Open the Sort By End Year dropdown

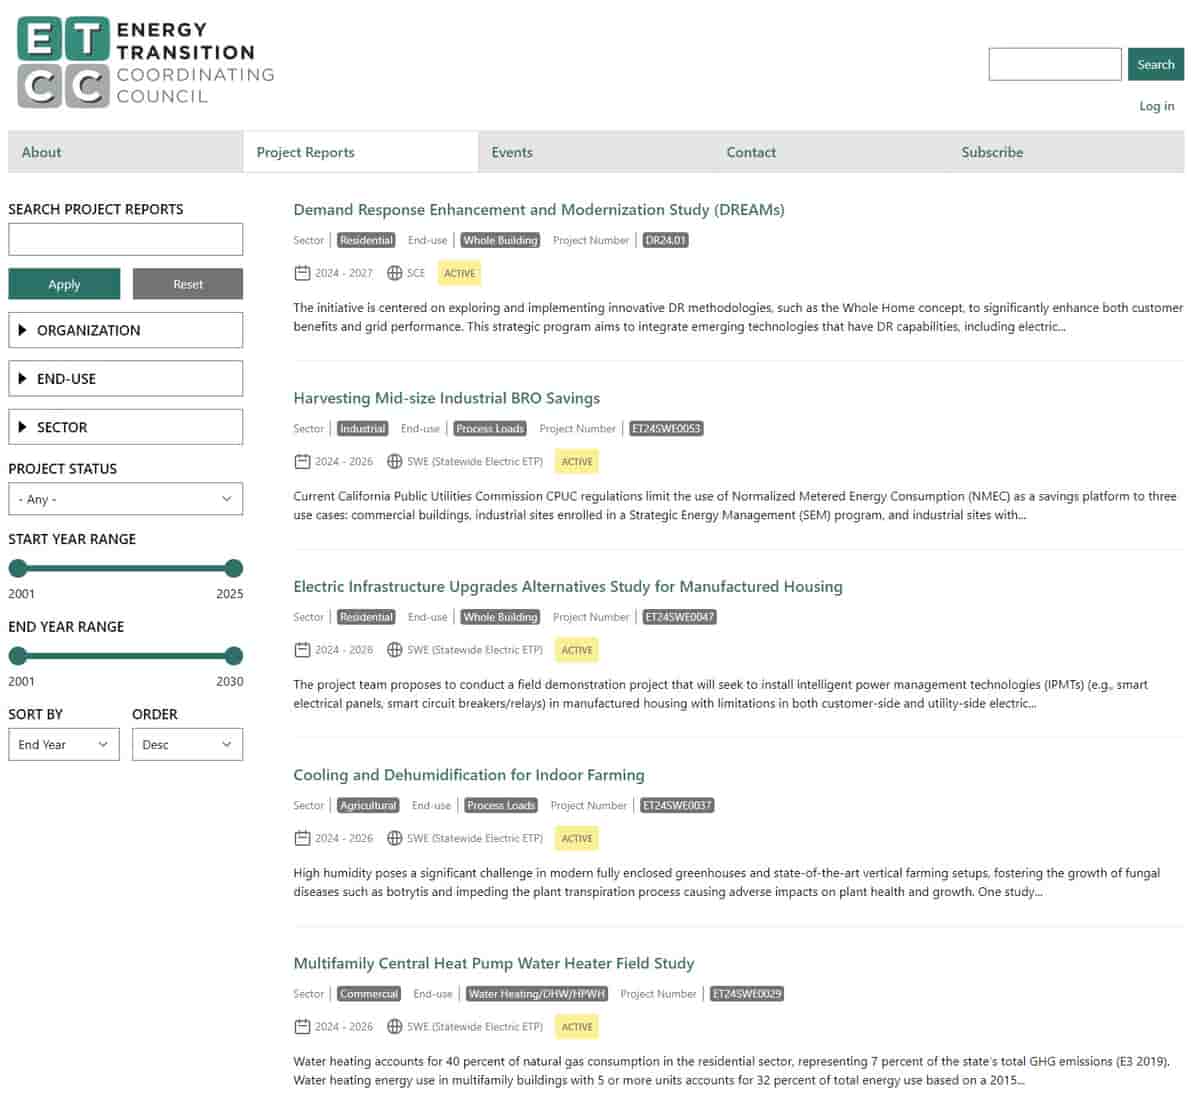pyautogui.click(x=63, y=744)
